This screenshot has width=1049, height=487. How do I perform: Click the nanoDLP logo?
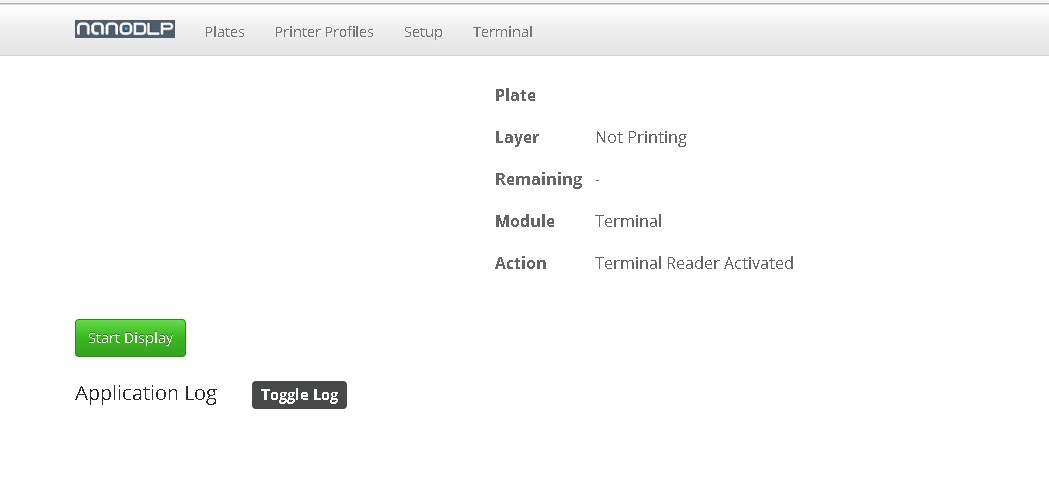click(x=125, y=29)
